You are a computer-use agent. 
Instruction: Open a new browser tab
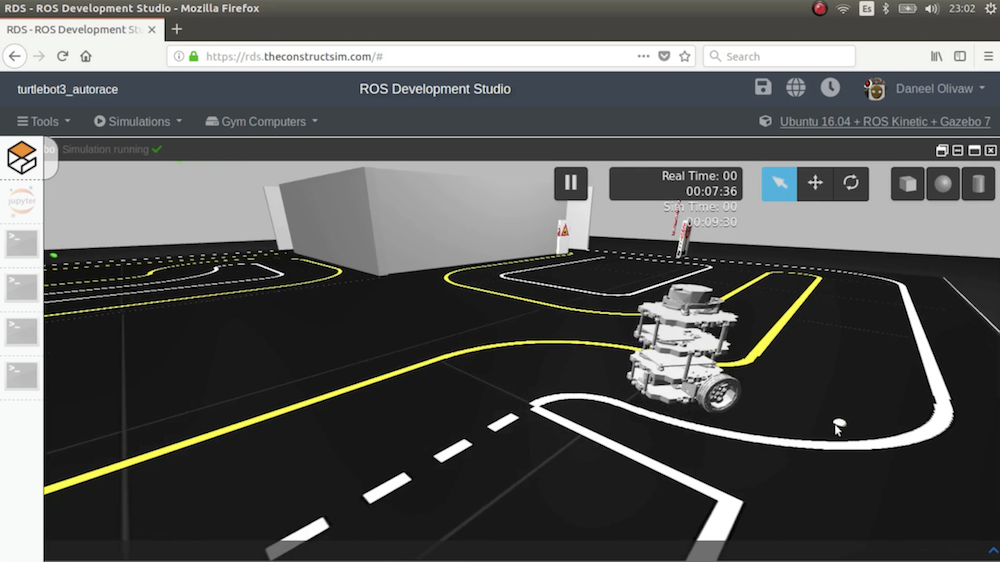click(x=177, y=29)
